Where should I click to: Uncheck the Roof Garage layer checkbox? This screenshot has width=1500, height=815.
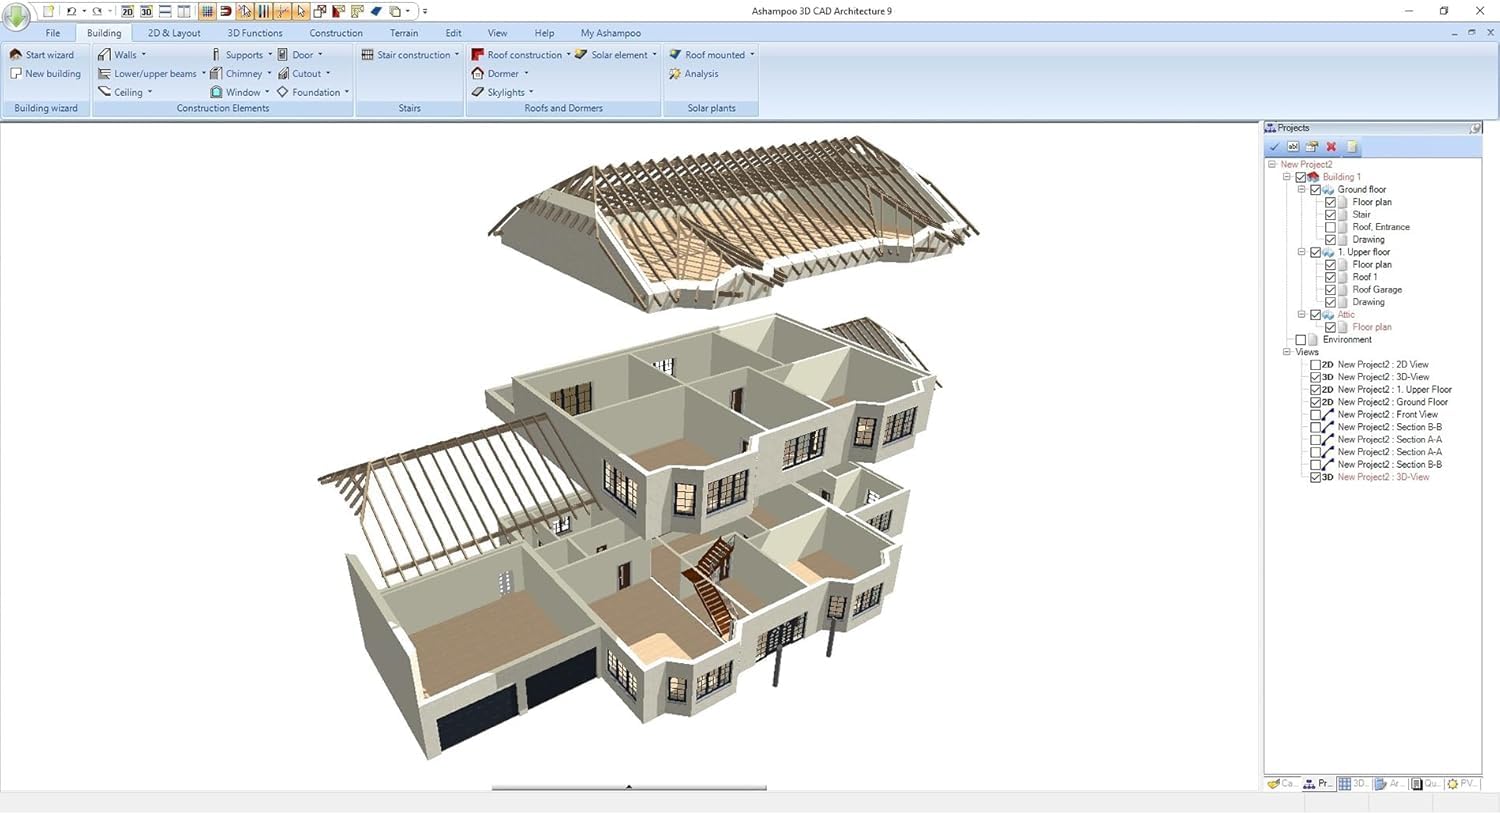(x=1330, y=290)
